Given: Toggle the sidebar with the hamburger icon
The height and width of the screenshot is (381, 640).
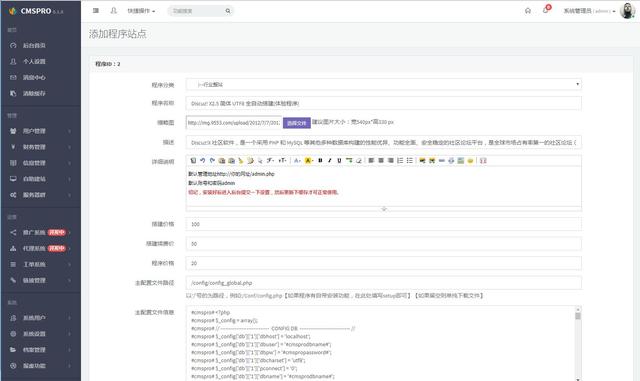Looking at the screenshot, I should [x=96, y=11].
